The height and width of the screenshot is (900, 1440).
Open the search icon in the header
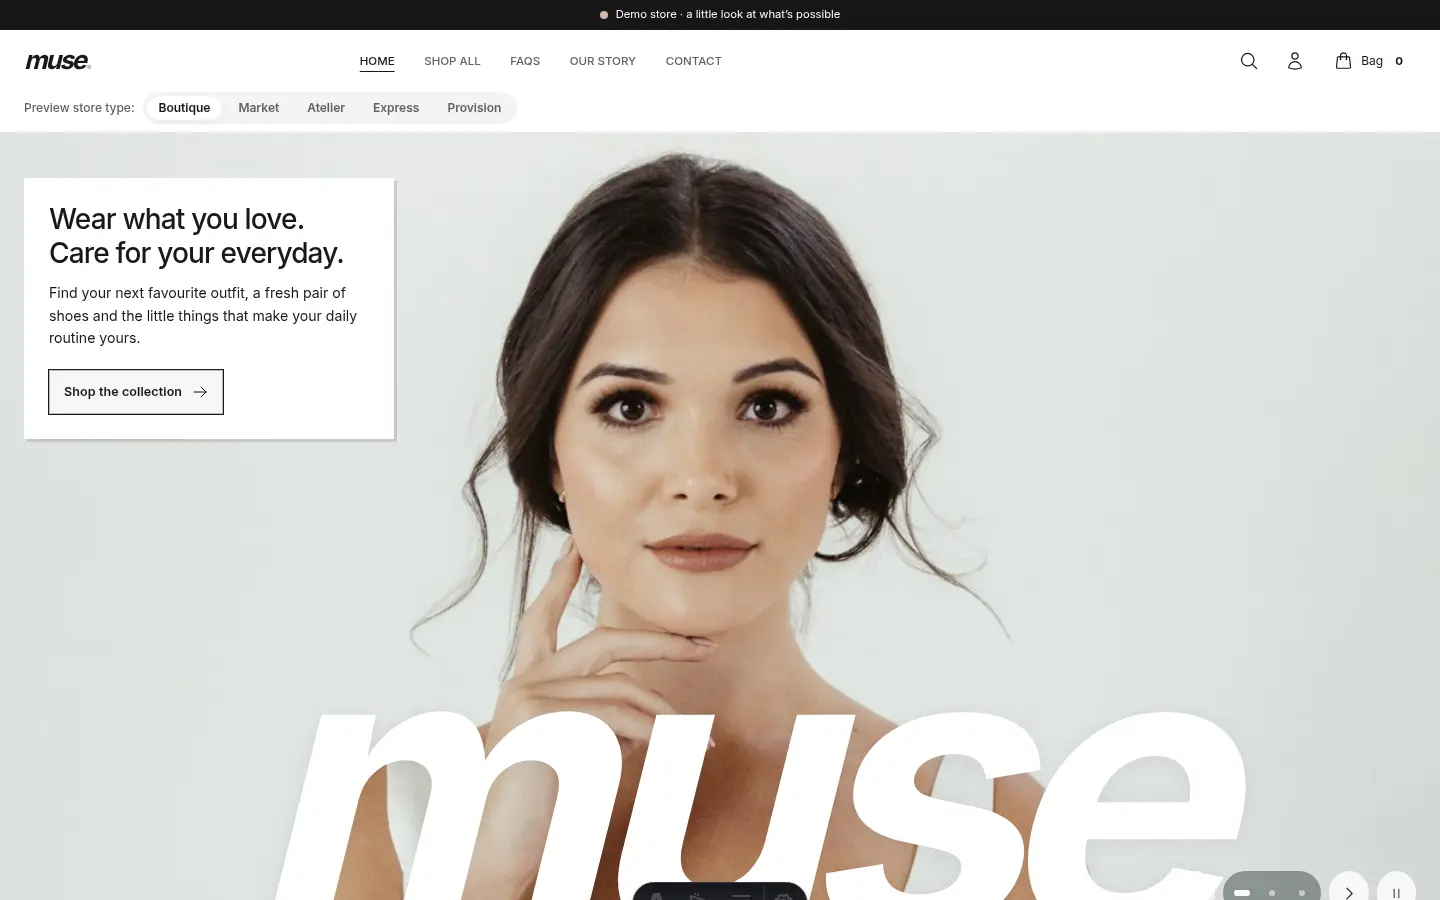click(1248, 61)
